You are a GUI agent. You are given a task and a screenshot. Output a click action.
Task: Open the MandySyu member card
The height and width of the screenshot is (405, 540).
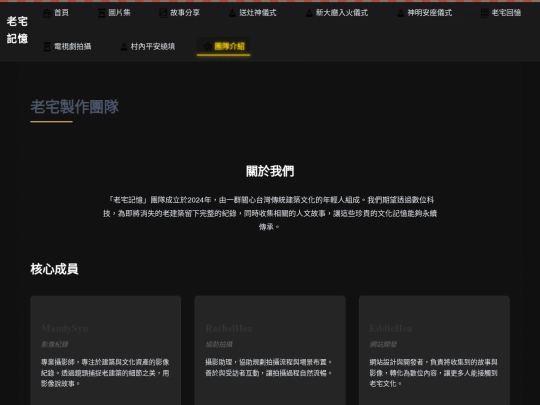click(x=106, y=350)
